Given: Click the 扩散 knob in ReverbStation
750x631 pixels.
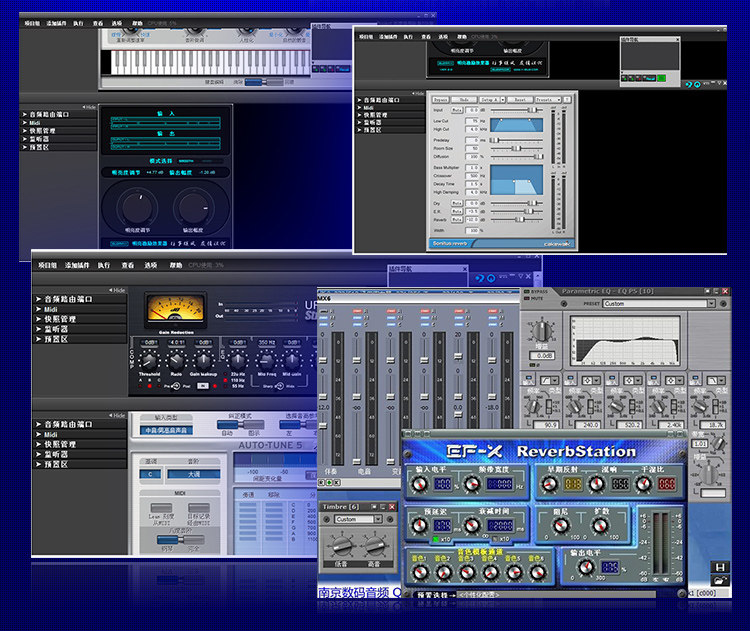Looking at the screenshot, I should [x=600, y=526].
